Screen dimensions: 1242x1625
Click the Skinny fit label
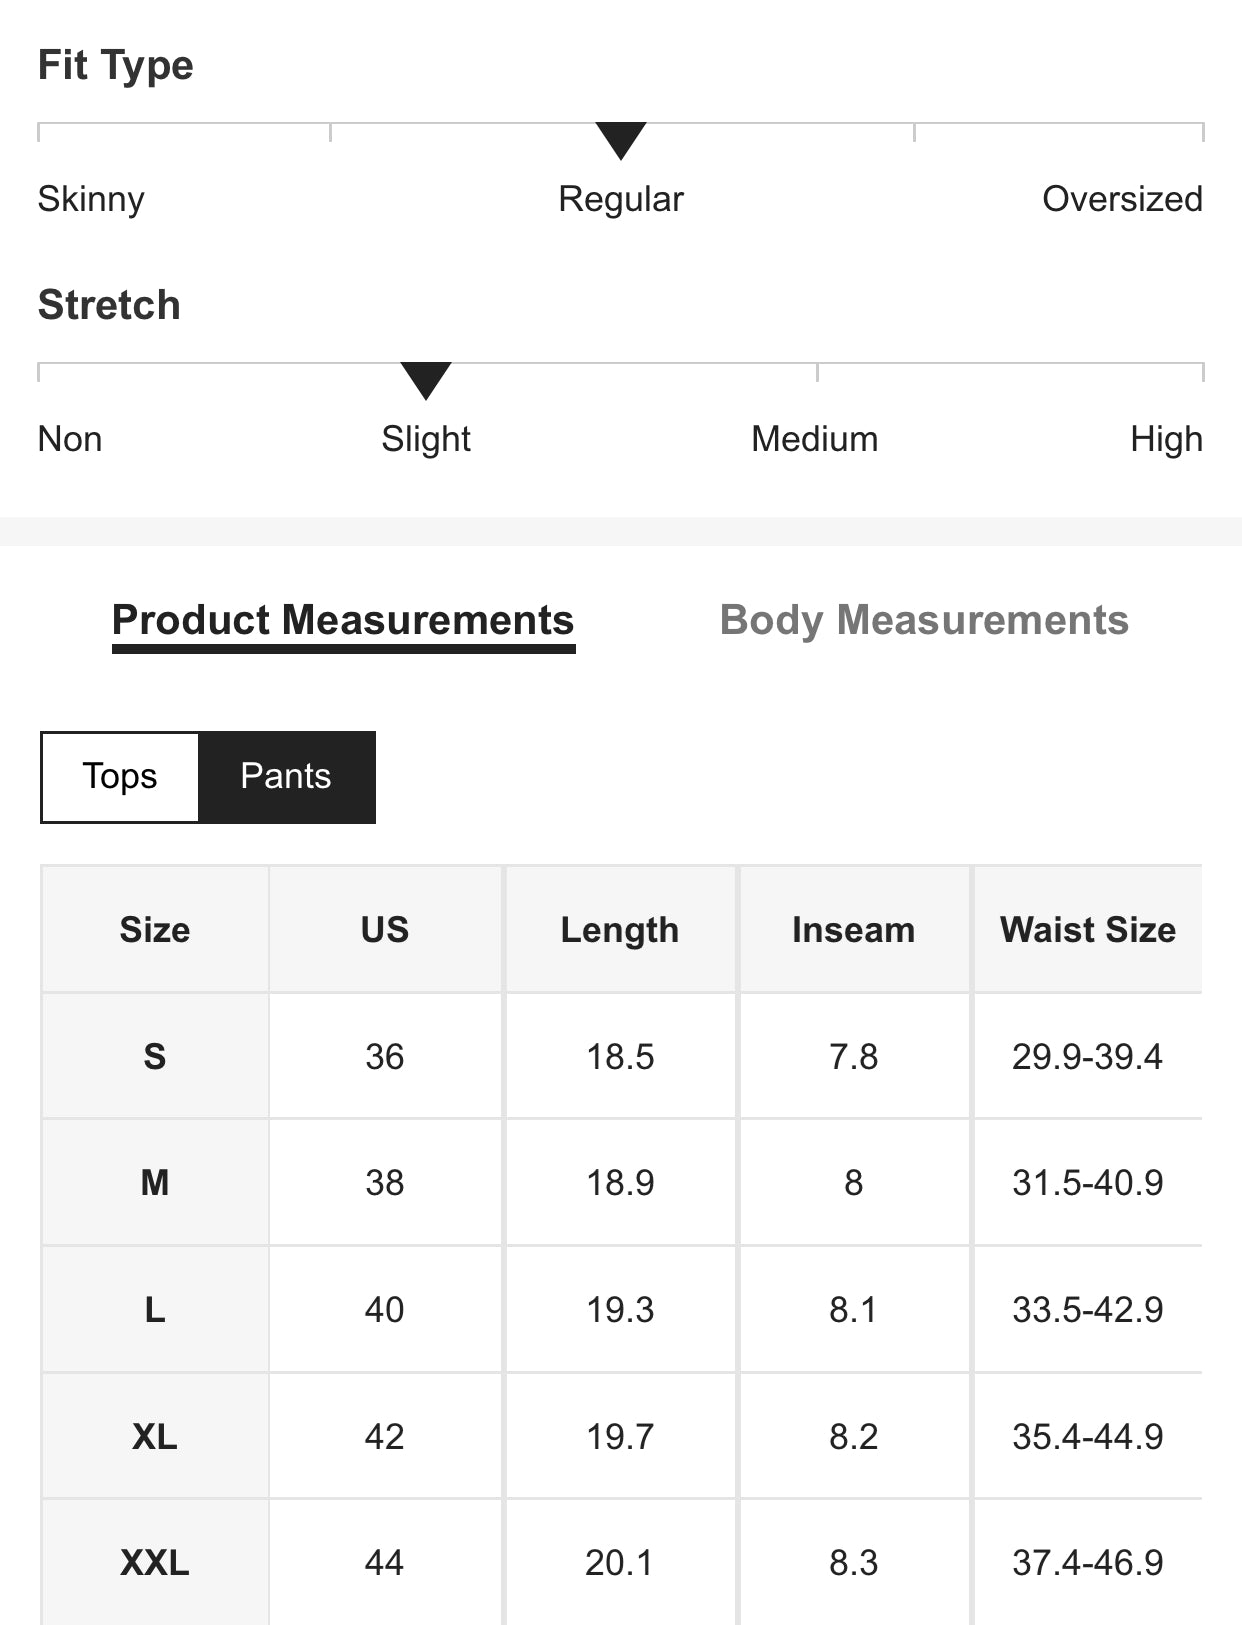coord(91,199)
